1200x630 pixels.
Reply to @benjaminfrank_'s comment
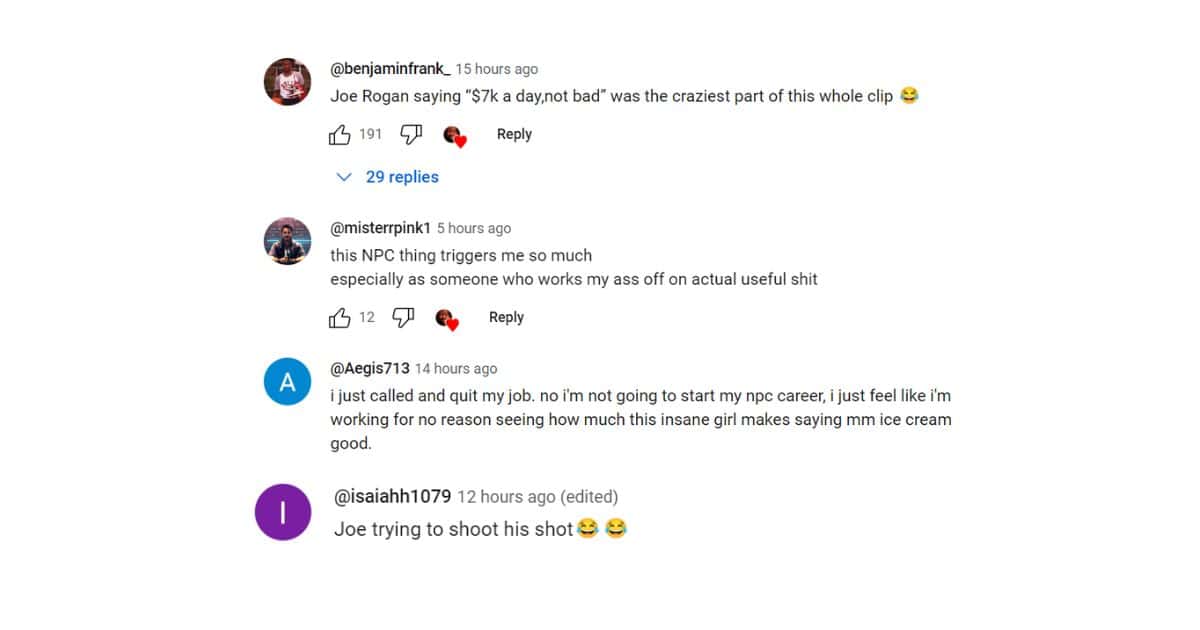[x=514, y=133]
